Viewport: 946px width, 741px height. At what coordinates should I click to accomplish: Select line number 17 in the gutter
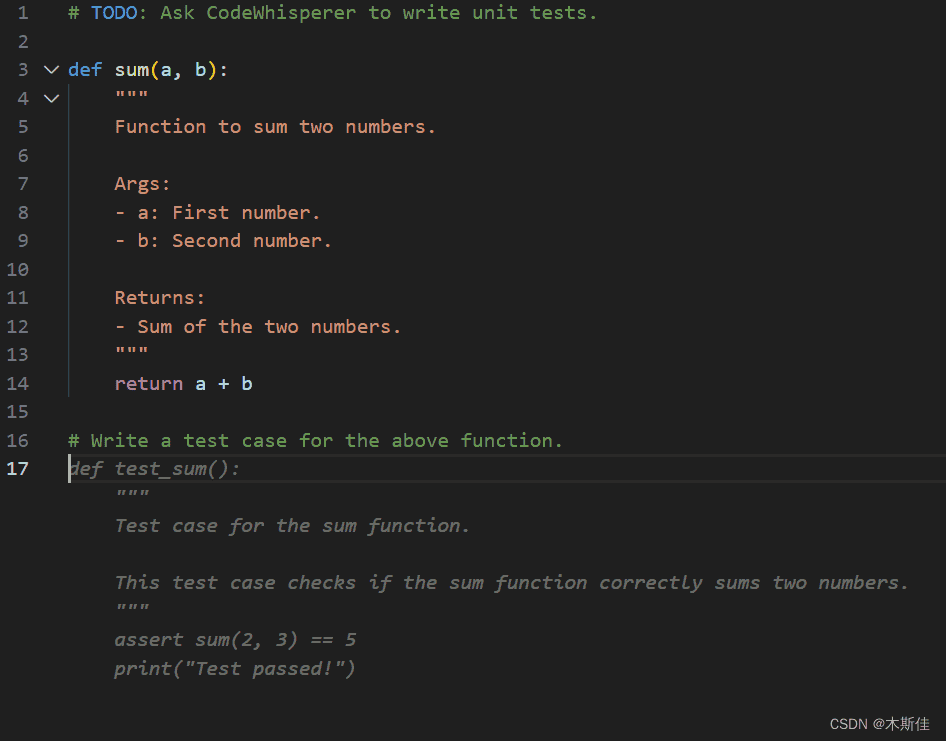point(18,469)
